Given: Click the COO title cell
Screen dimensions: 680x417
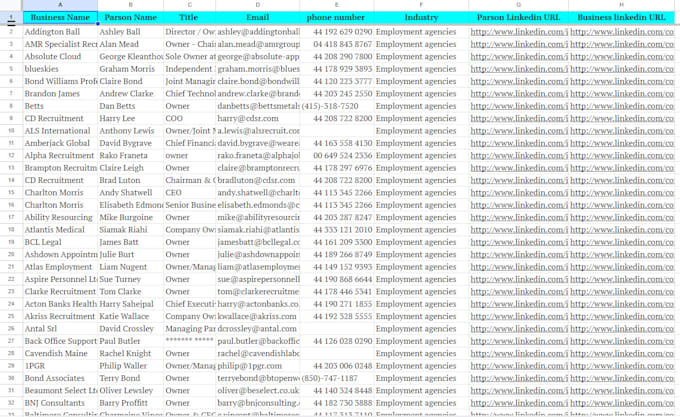Looking at the screenshot, I should pyautogui.click(x=189, y=118).
